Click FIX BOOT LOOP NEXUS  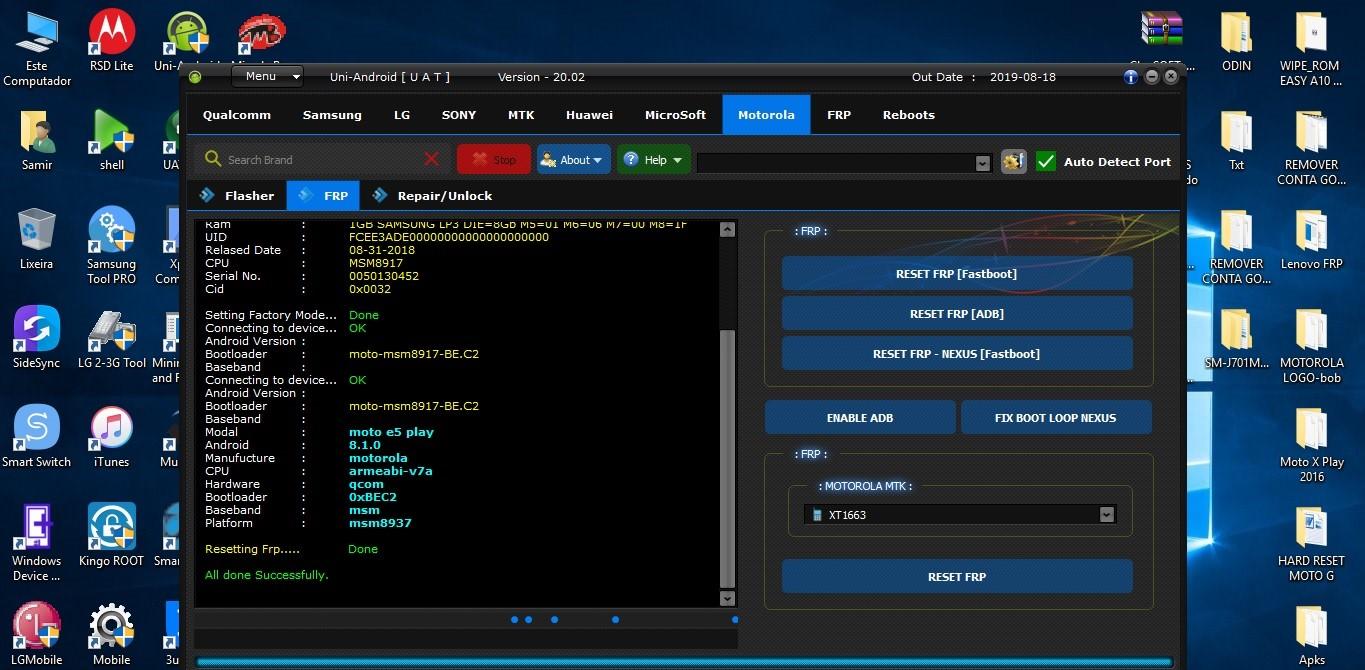1056,418
